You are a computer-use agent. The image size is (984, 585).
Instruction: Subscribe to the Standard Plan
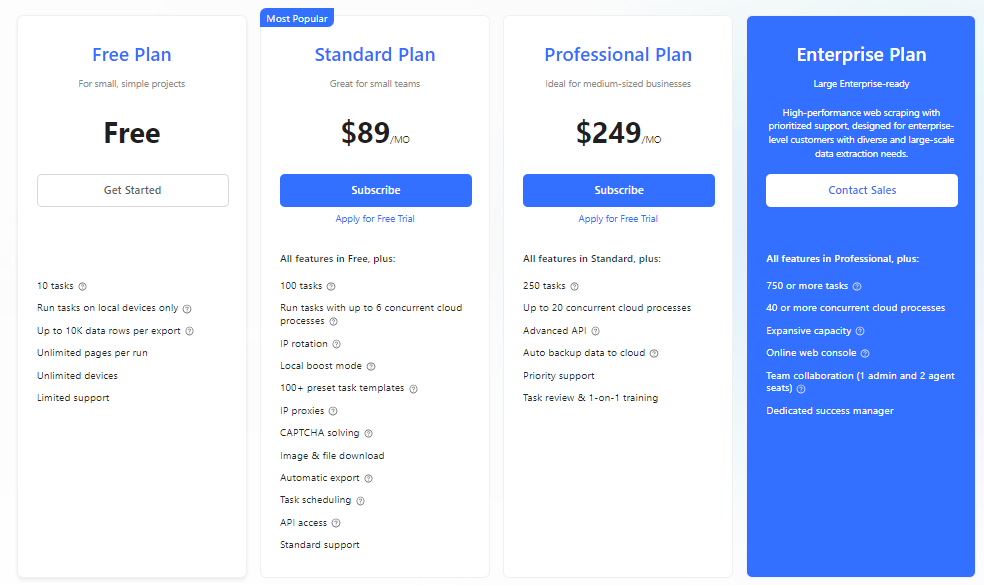click(x=376, y=190)
